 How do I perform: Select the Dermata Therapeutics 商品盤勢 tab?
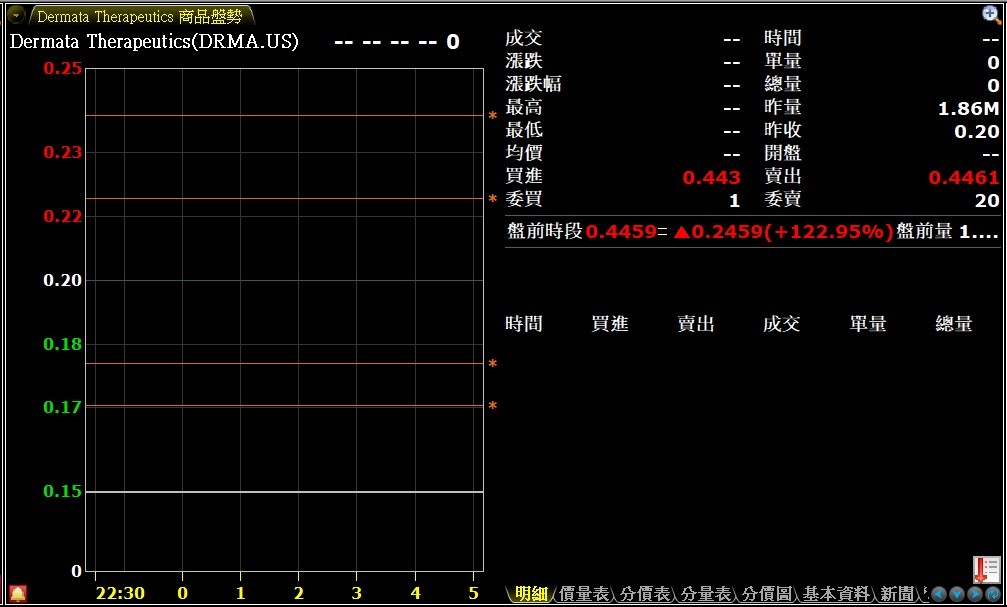point(139,15)
